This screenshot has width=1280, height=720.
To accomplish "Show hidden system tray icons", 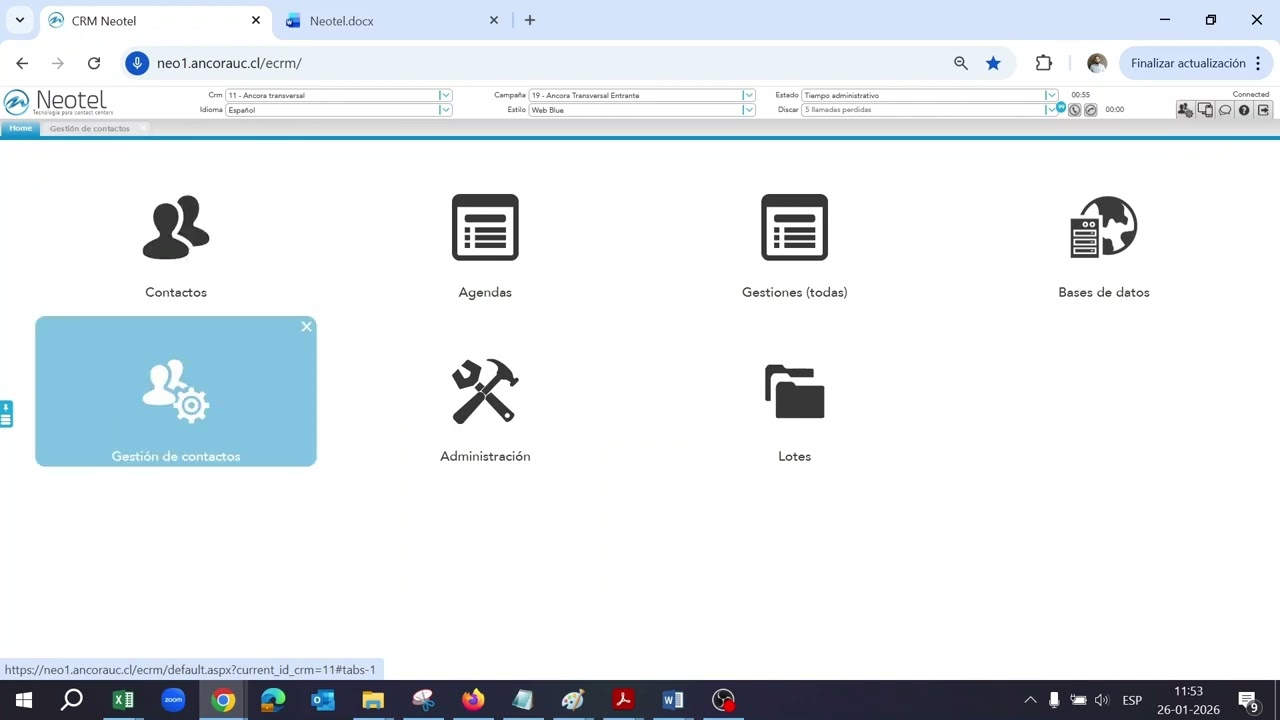I will tap(1030, 700).
